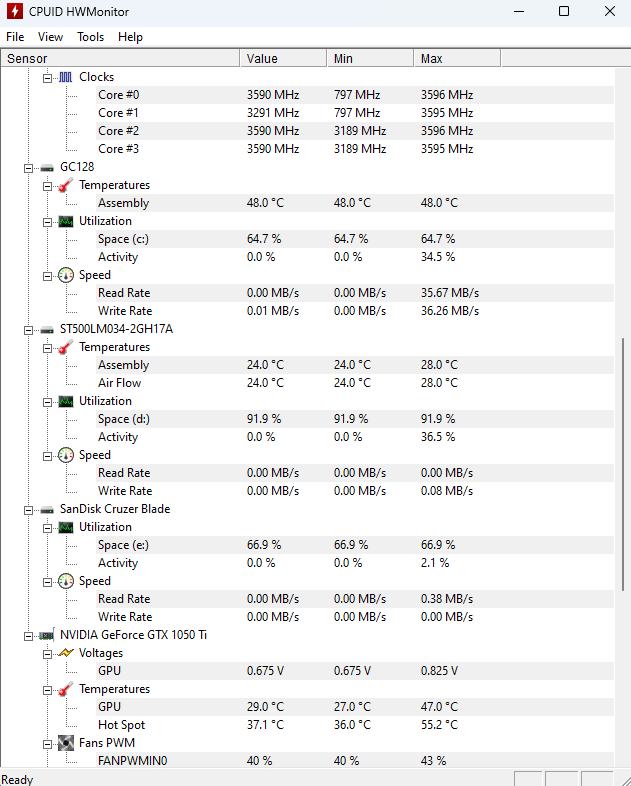Open the File menu

pos(15,37)
